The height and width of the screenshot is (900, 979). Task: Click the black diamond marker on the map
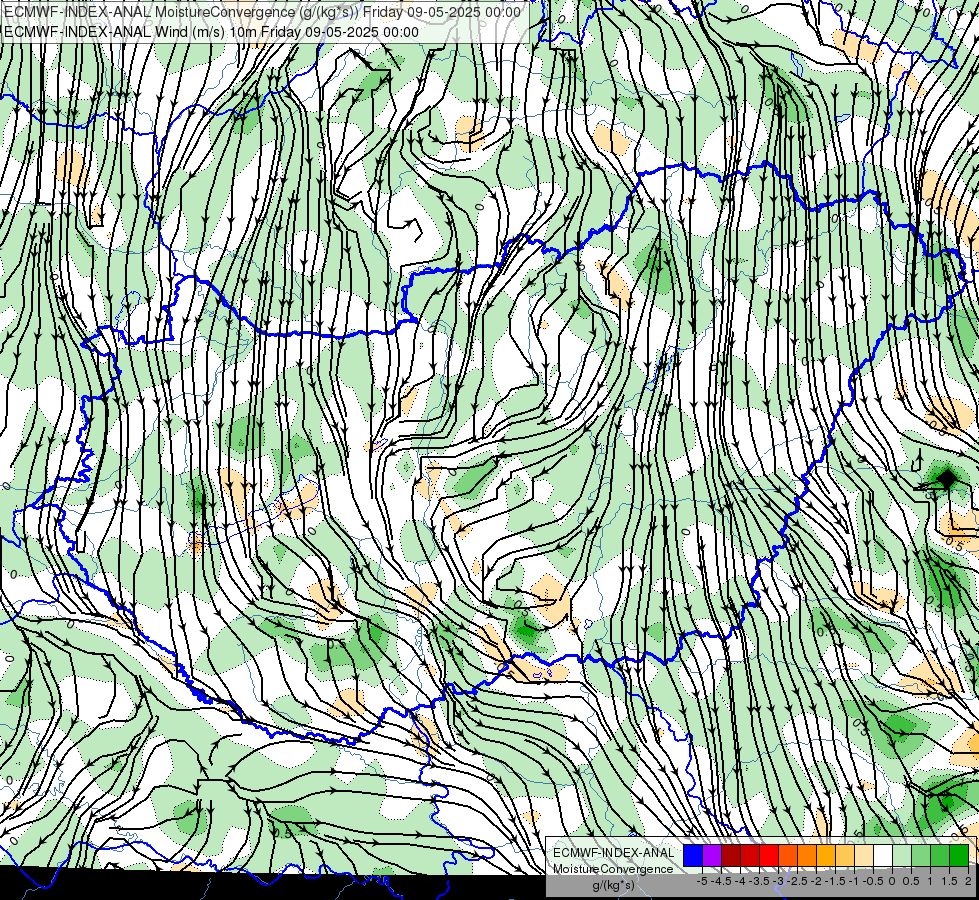(x=947, y=480)
